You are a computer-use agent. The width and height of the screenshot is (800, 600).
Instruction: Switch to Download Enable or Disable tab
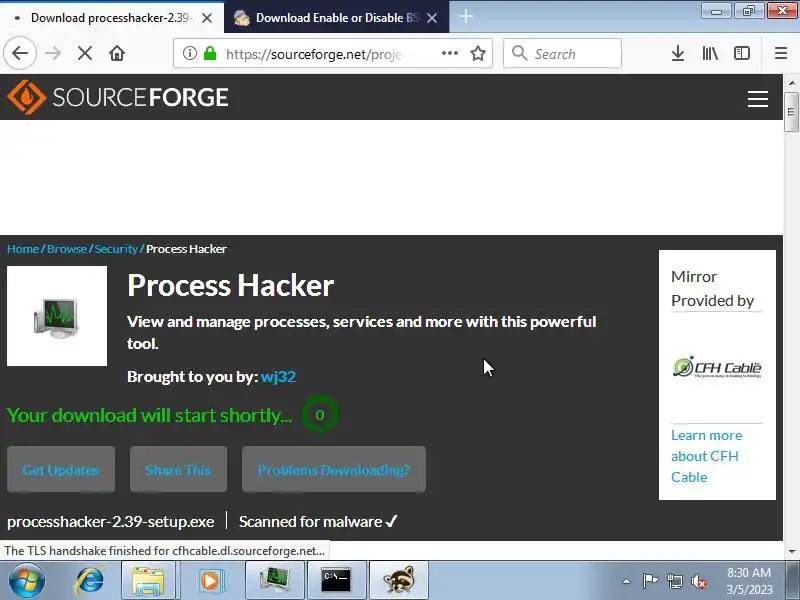tap(336, 18)
